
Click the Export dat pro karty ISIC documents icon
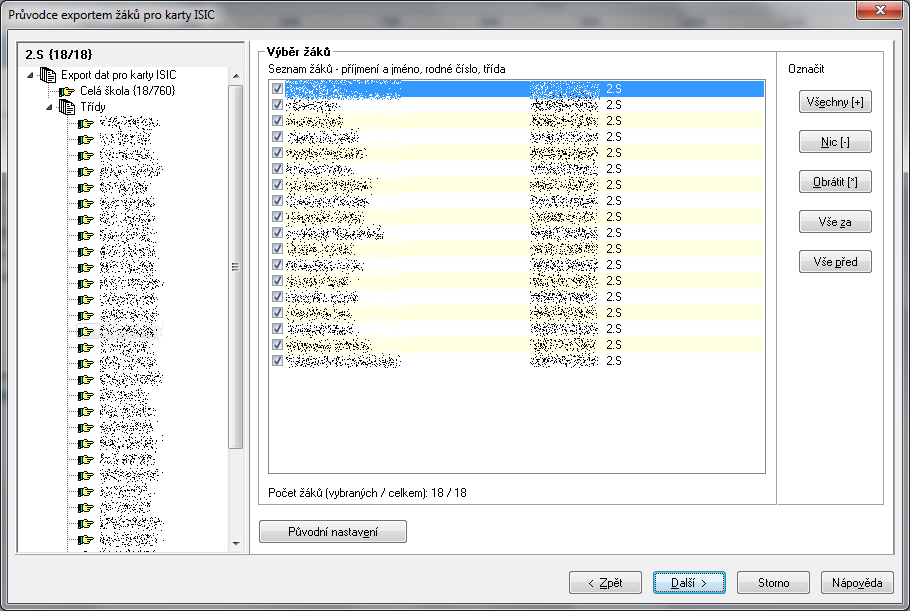pyautogui.click(x=48, y=75)
